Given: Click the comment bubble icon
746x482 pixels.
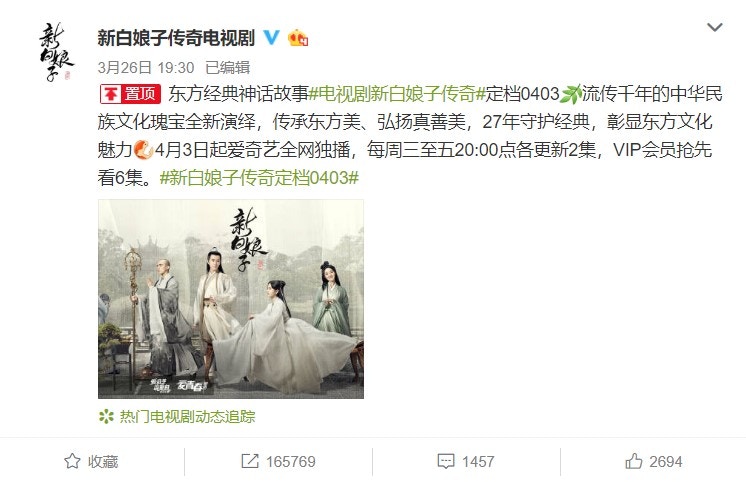Looking at the screenshot, I should [446, 462].
